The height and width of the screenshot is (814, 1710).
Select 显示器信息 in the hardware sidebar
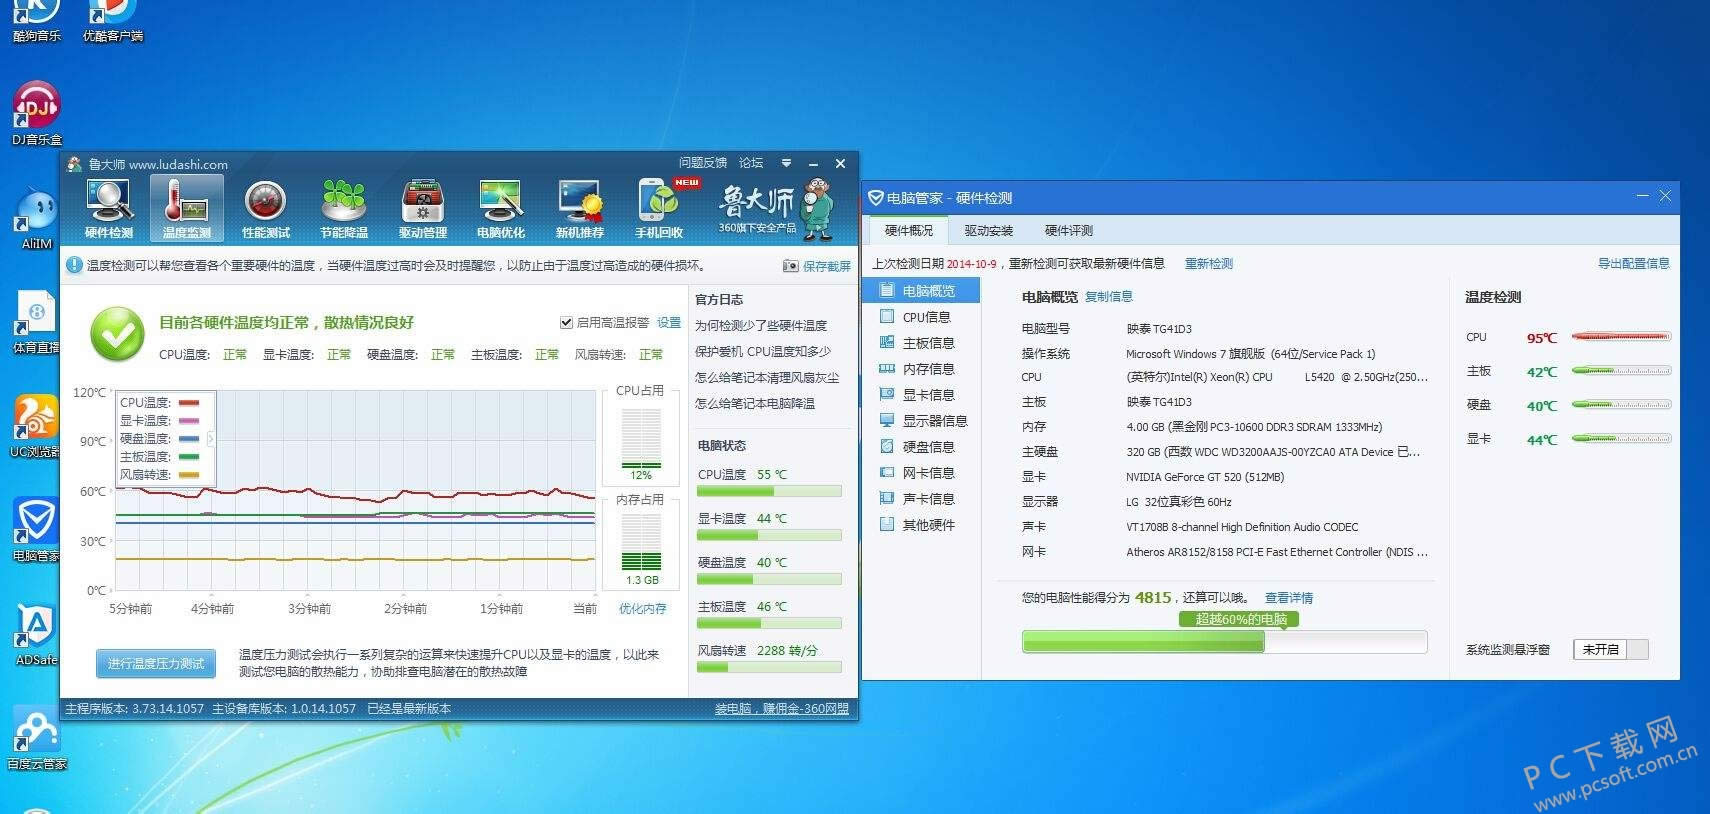(x=921, y=421)
